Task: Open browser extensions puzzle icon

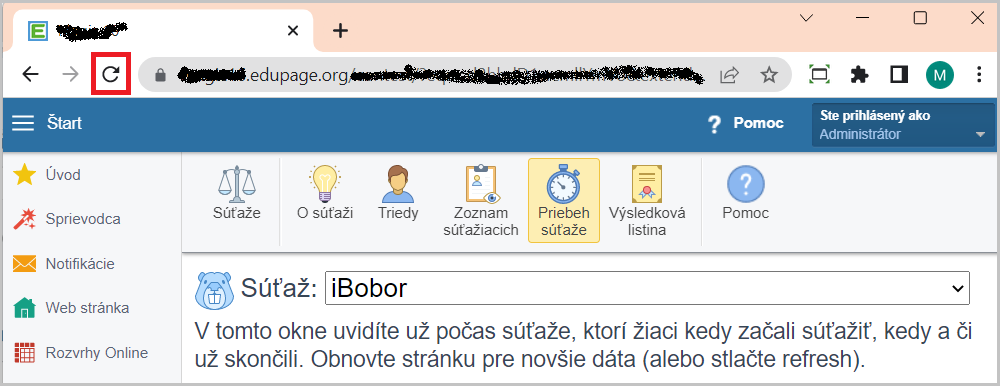Action: coord(860,75)
